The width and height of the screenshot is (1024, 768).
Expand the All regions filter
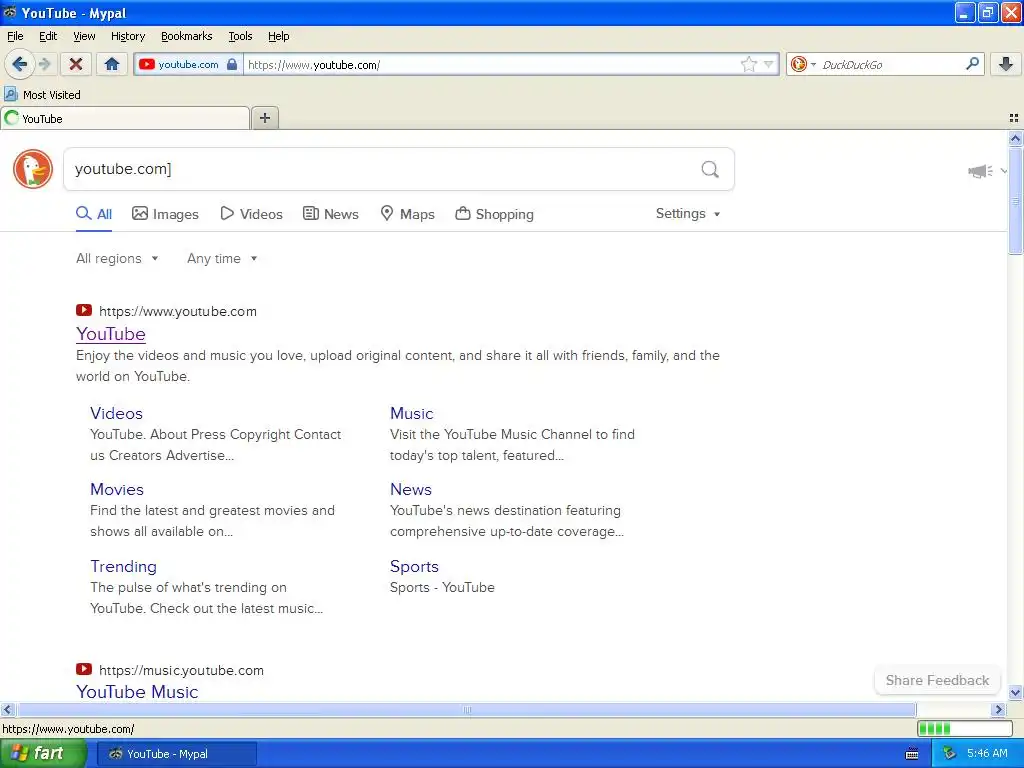(x=117, y=259)
